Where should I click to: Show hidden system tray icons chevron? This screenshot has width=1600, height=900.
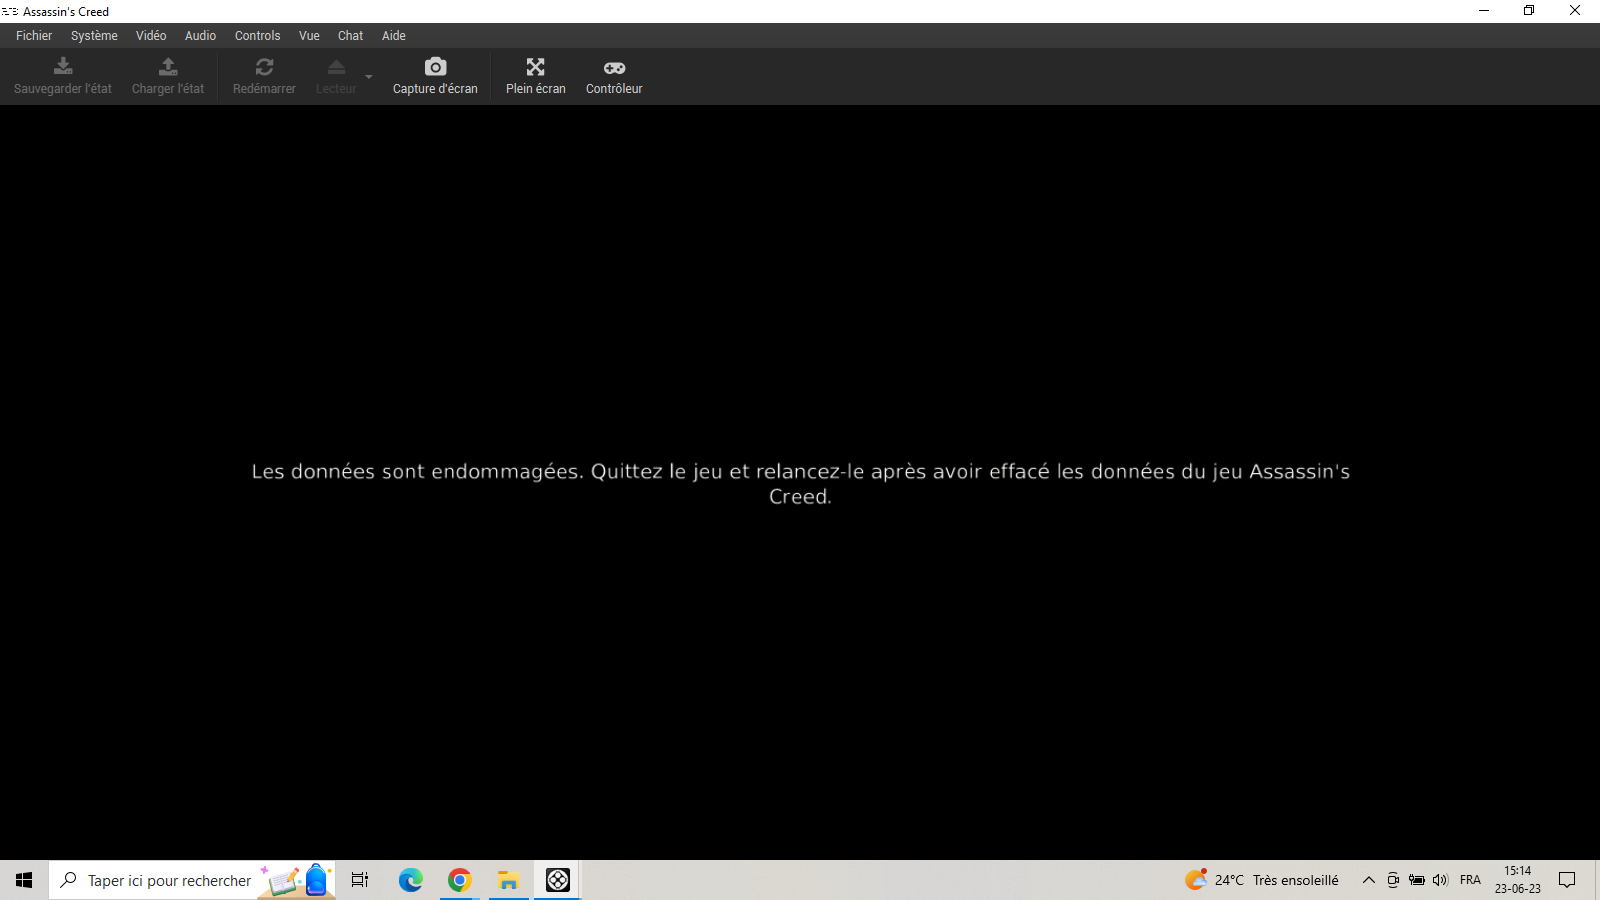pos(1369,880)
